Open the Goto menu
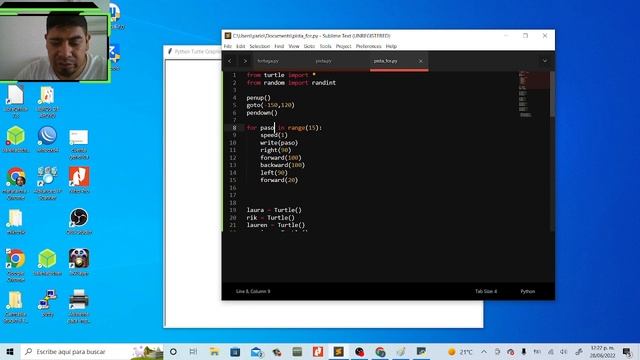This screenshot has height=360, width=640. (309, 46)
